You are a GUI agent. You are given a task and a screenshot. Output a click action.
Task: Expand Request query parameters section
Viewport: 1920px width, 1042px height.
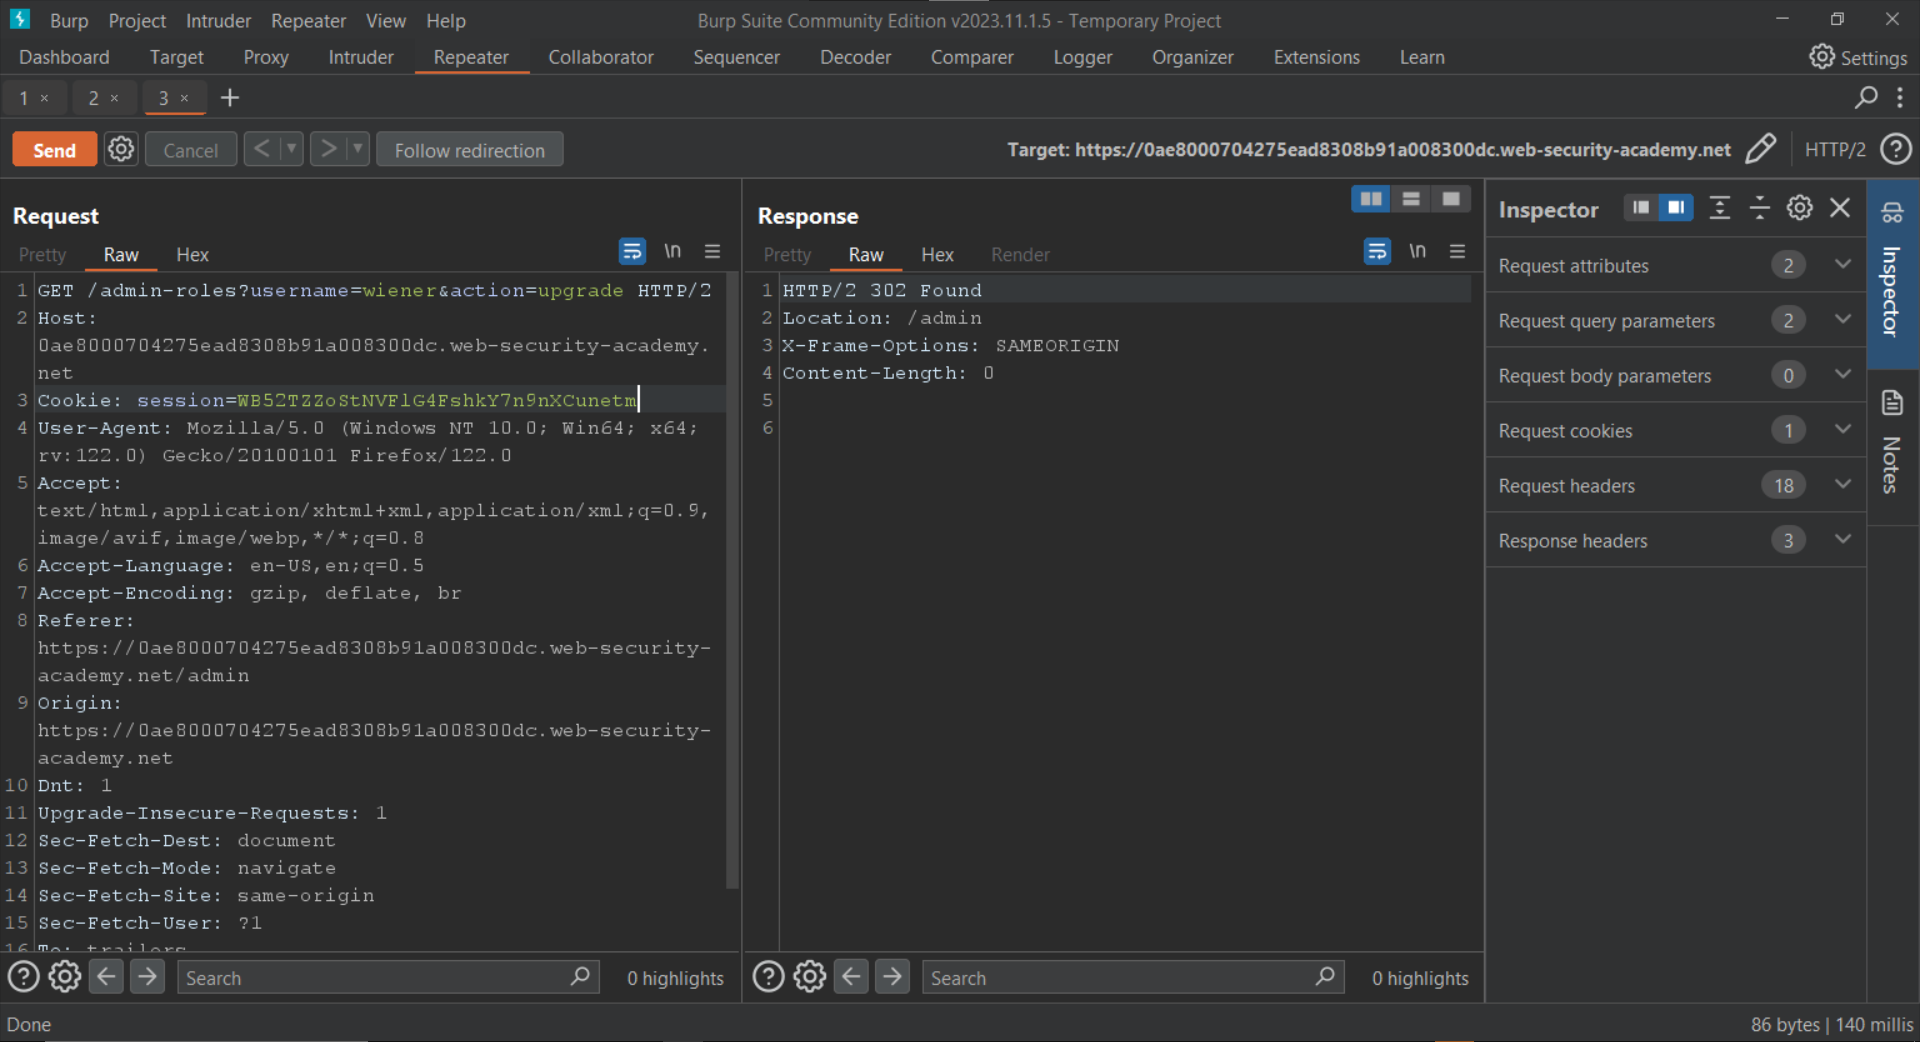pos(1842,320)
